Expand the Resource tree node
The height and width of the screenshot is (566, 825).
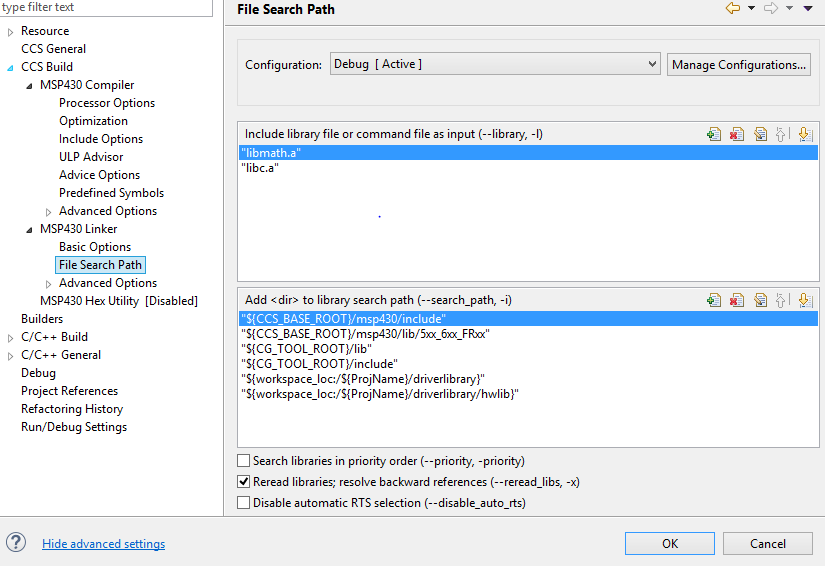click(11, 31)
